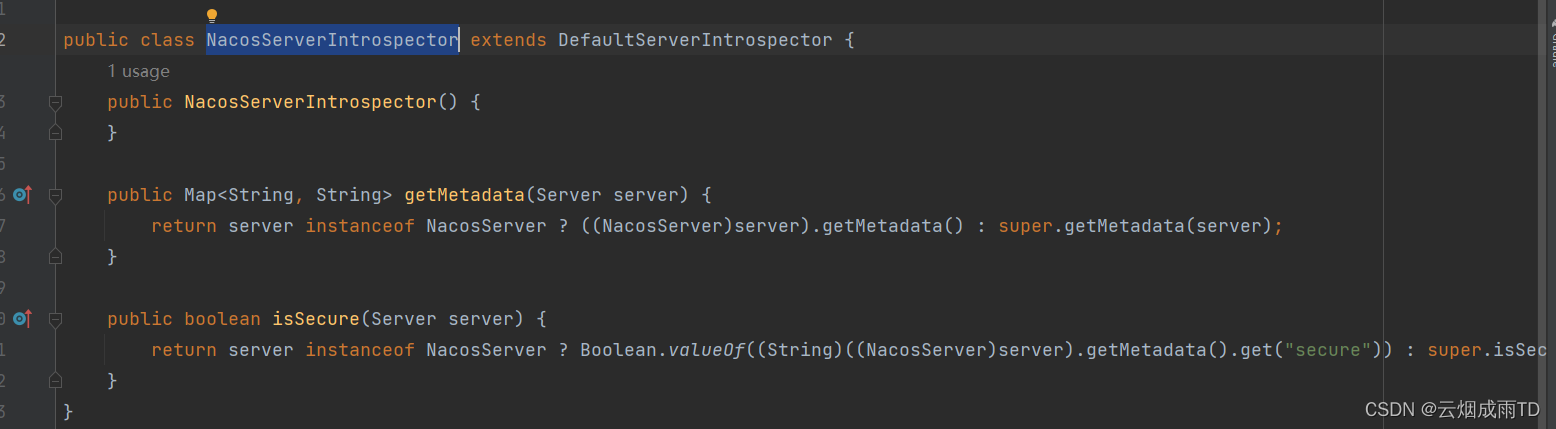Click fold end marker closing getMetadata
This screenshot has width=1556, height=429.
click(55, 257)
